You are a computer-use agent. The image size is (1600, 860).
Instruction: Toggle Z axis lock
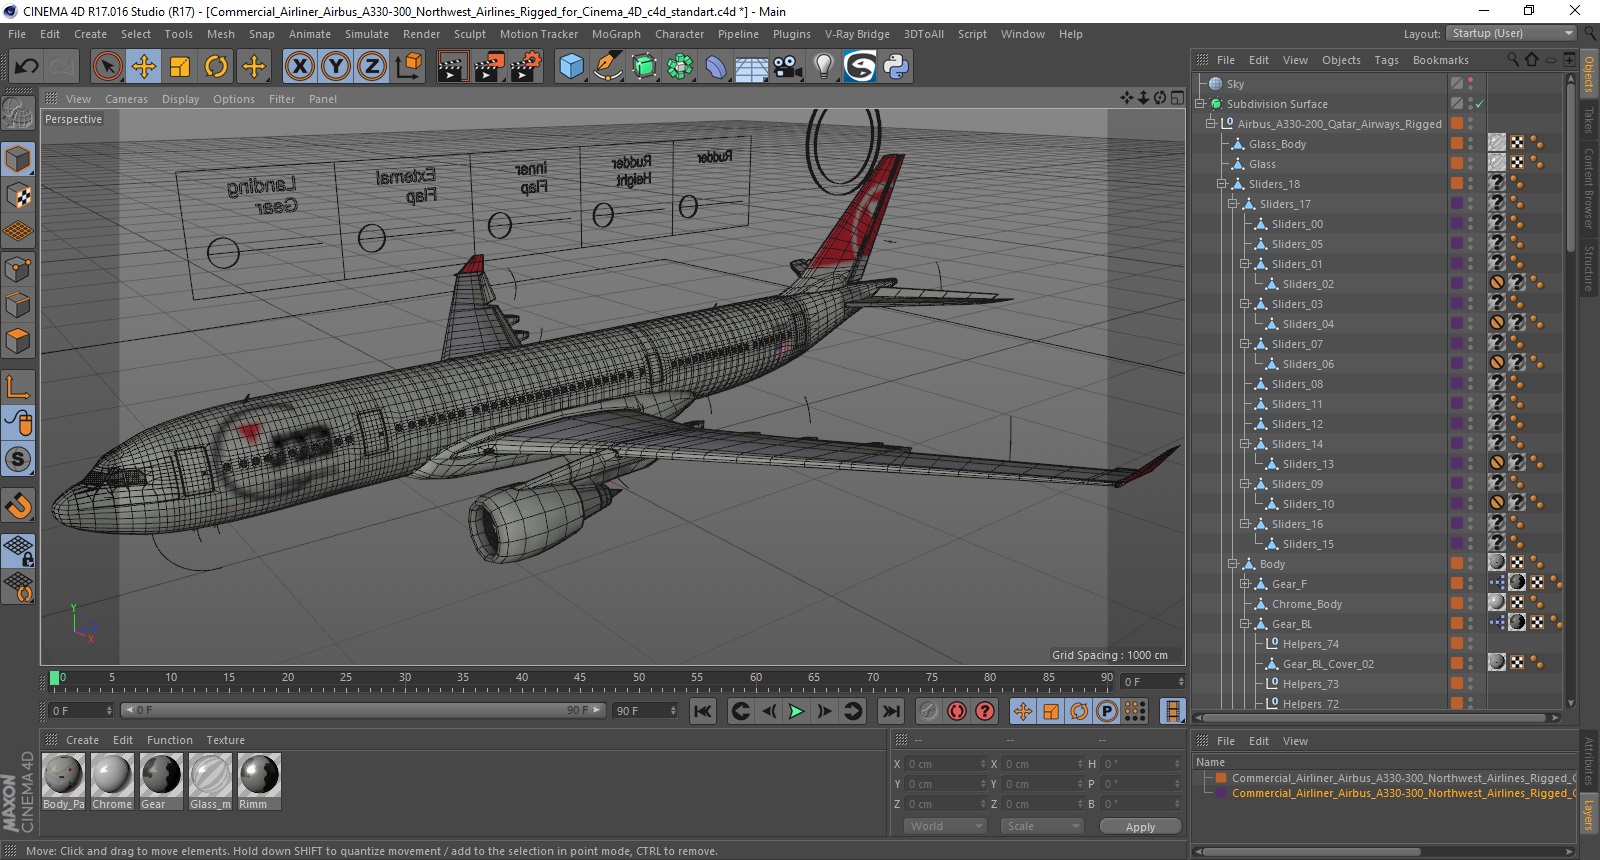[x=372, y=67]
